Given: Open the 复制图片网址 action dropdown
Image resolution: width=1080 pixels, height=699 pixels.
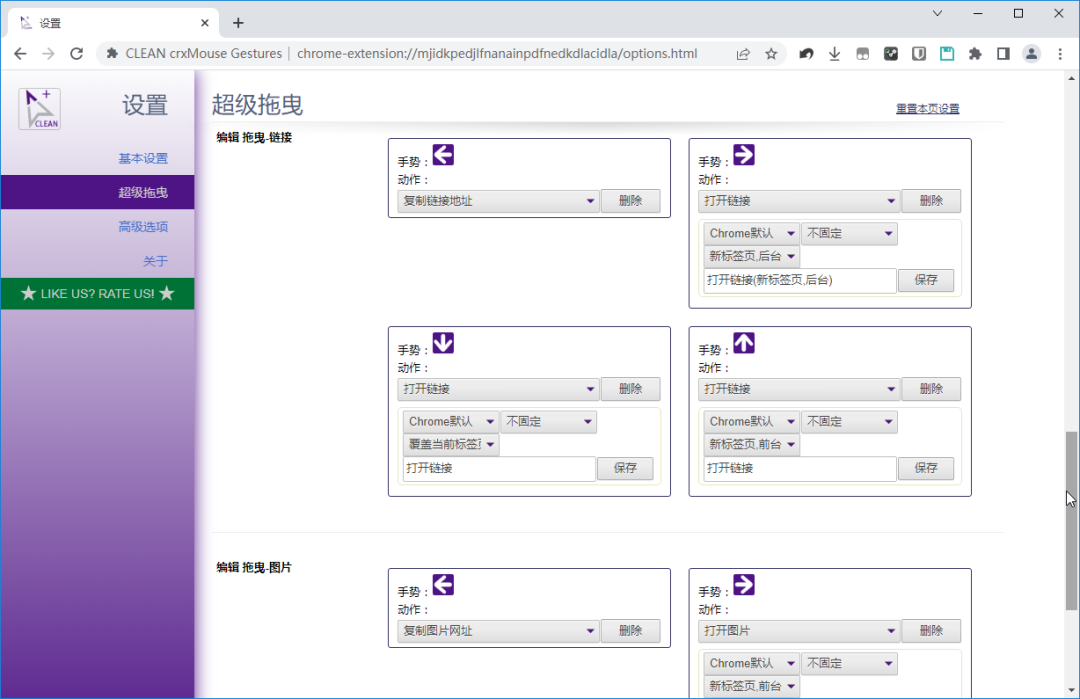Looking at the screenshot, I should pyautogui.click(x=498, y=631).
